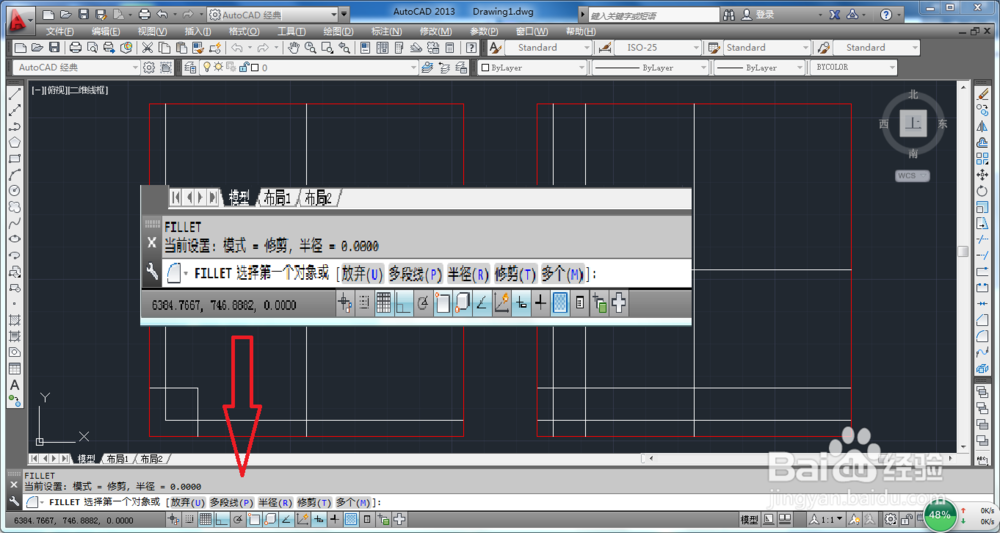Expand the quick access toolbar customize arrow

[344, 15]
